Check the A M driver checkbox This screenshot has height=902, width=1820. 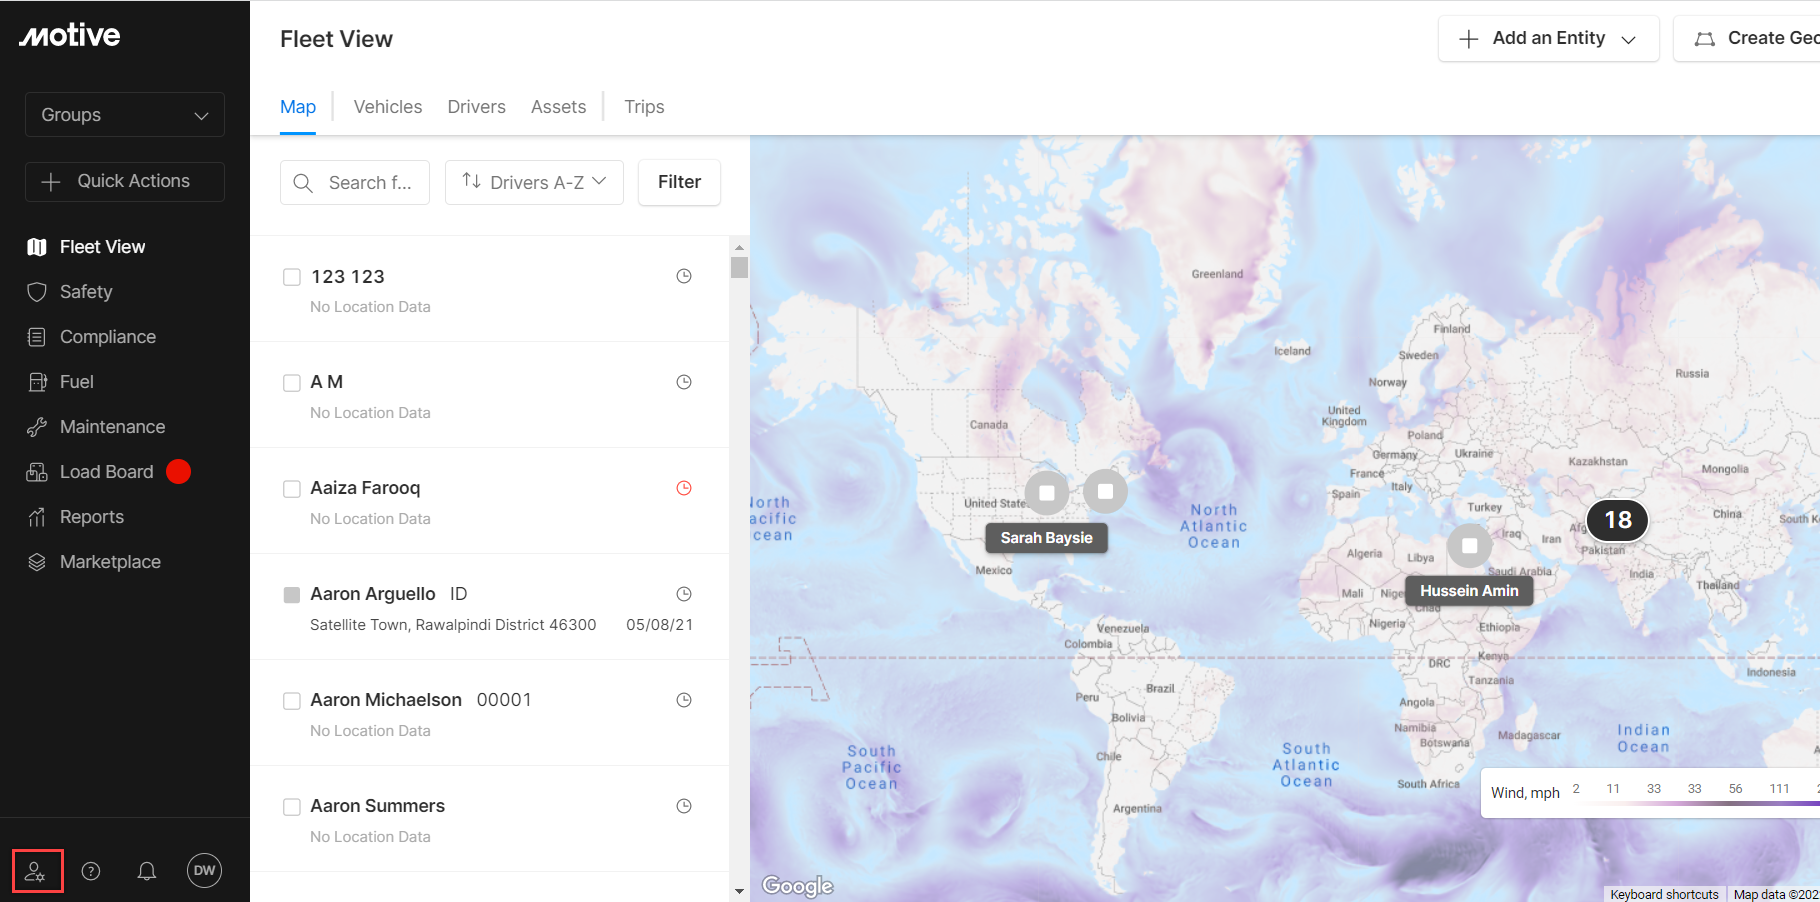[x=292, y=383]
